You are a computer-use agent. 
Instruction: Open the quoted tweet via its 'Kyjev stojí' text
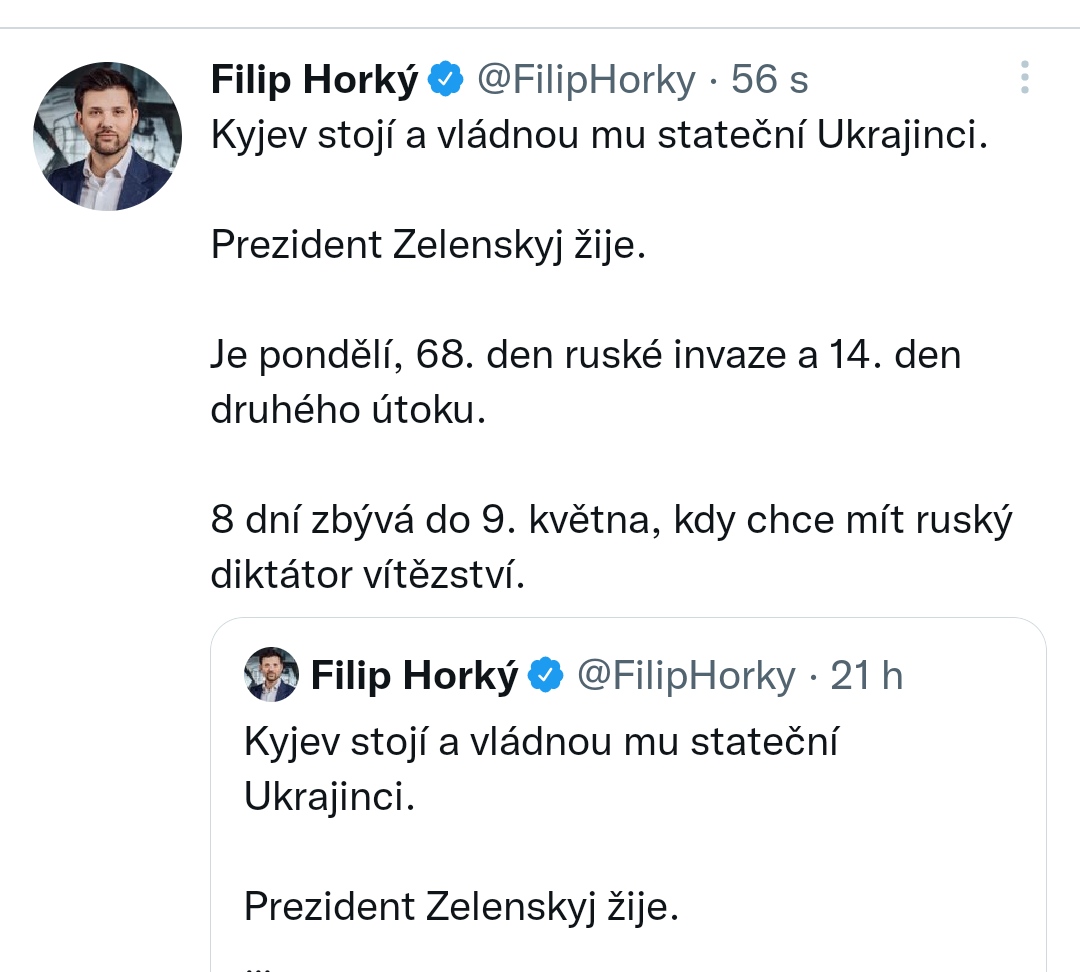[x=540, y=742]
